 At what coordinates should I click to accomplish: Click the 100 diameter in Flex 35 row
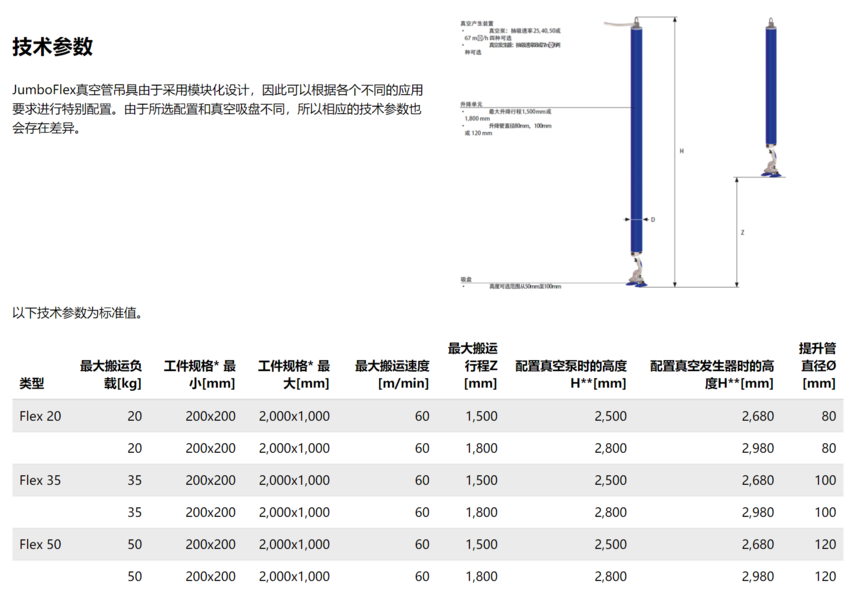pos(825,480)
